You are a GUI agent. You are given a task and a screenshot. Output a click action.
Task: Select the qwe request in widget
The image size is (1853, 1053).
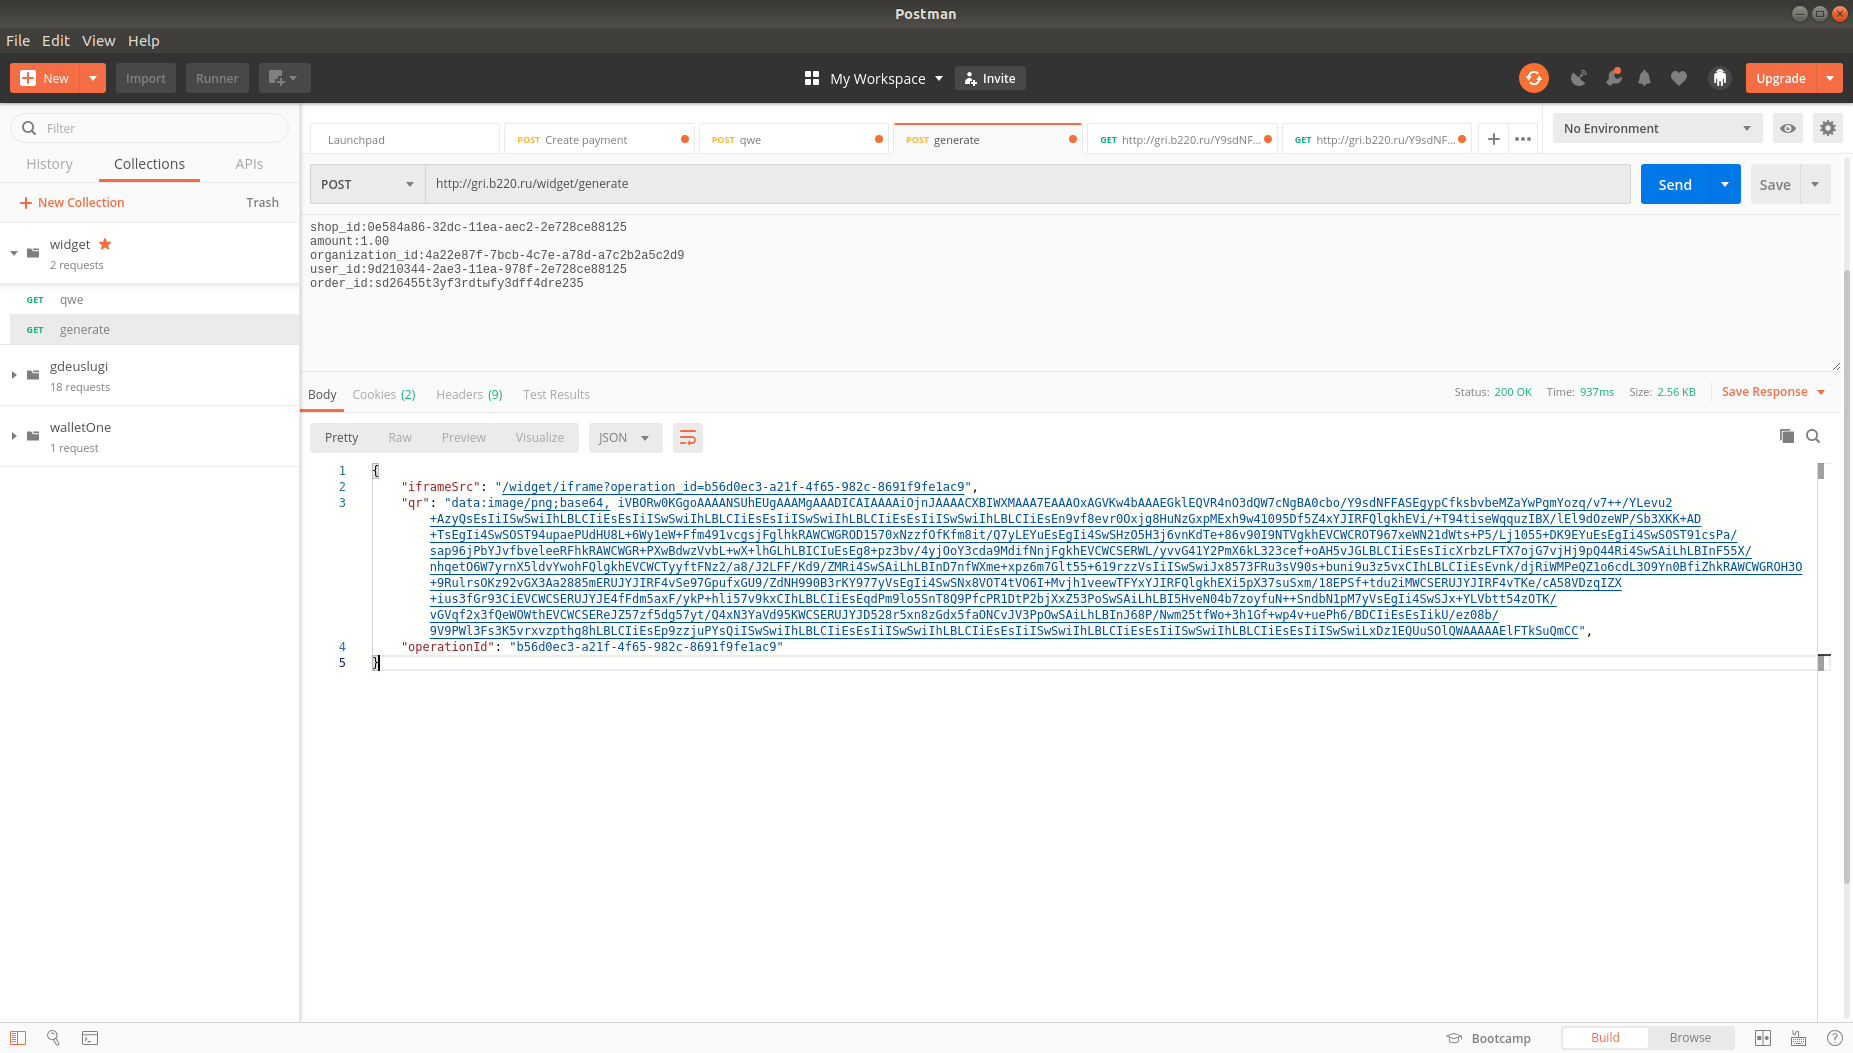pos(155,300)
